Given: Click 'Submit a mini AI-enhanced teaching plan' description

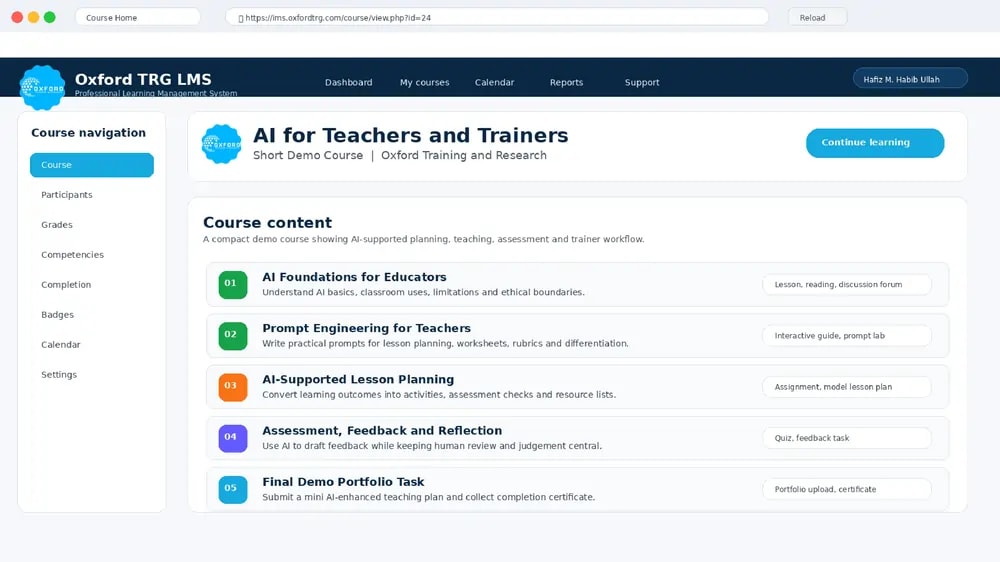Looking at the screenshot, I should [429, 497].
